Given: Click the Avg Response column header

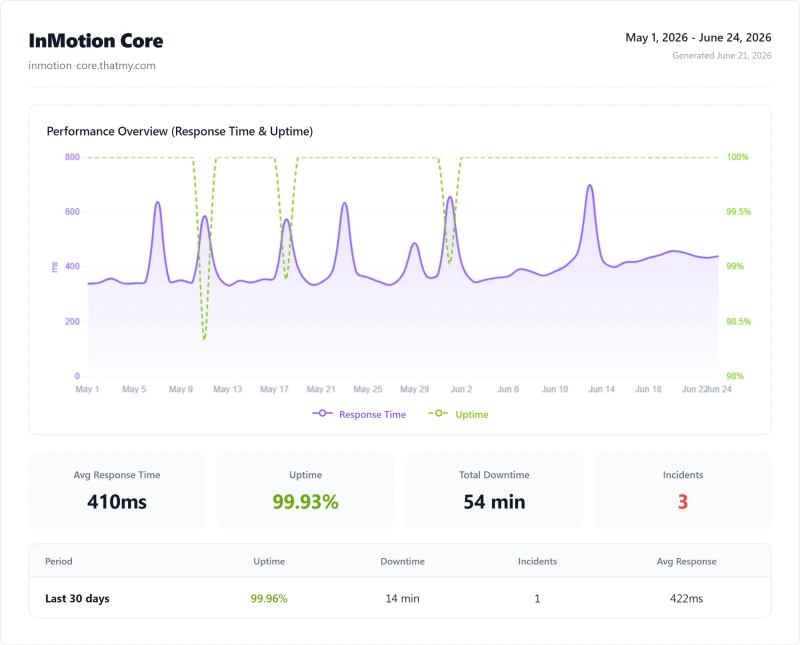Looking at the screenshot, I should [686, 561].
